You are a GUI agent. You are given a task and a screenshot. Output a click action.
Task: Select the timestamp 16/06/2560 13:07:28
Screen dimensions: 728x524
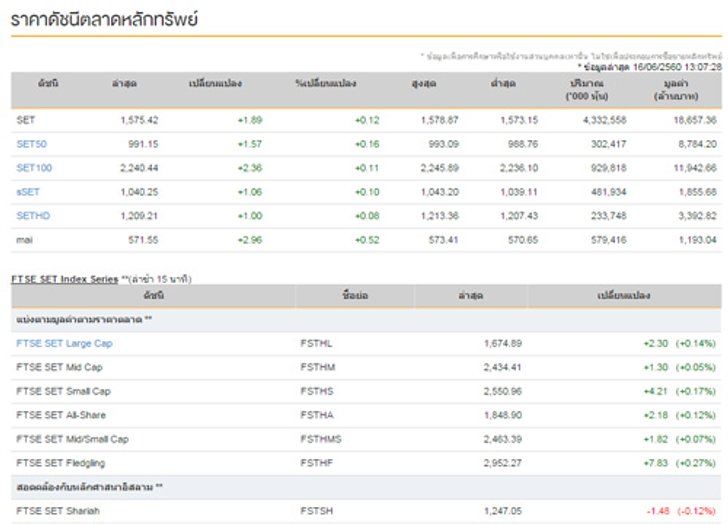coord(677,67)
